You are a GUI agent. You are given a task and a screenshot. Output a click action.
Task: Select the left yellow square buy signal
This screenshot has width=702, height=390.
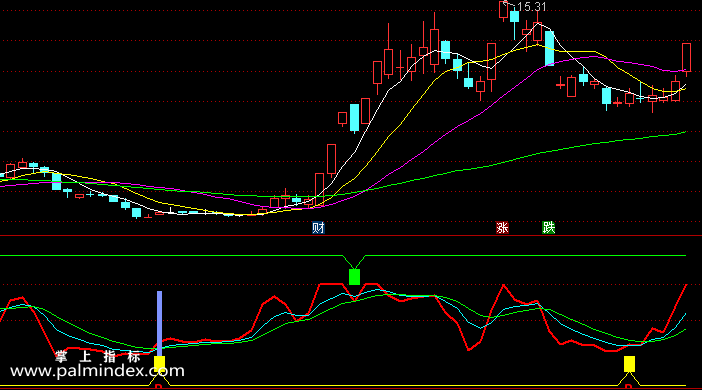pyautogui.click(x=159, y=363)
